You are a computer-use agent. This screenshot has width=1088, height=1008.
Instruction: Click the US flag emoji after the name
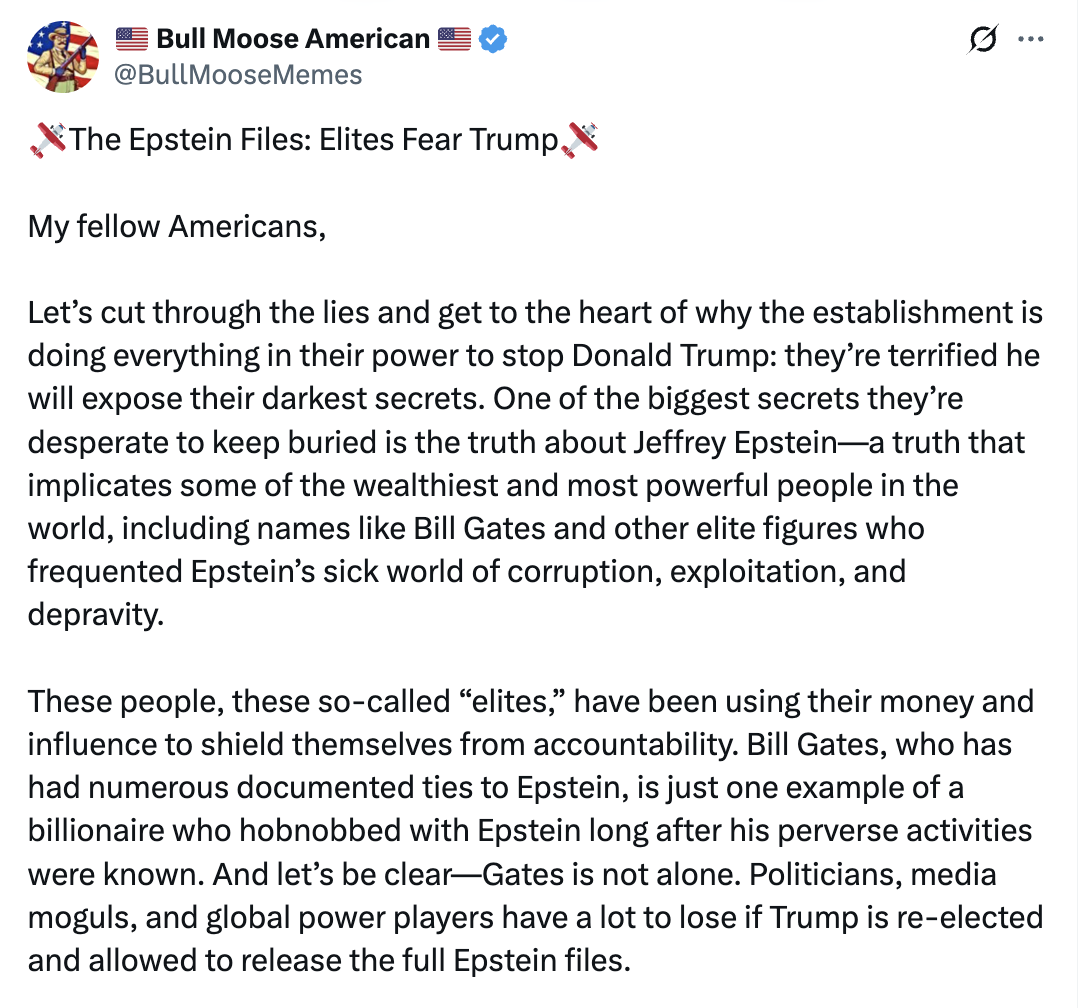[x=454, y=40]
